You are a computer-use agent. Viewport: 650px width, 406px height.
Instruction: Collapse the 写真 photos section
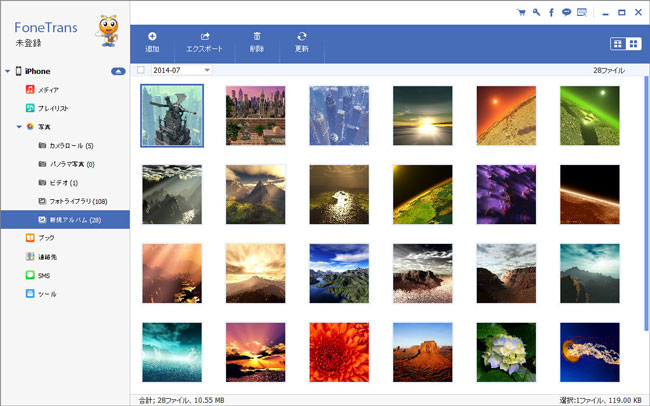click(19, 127)
